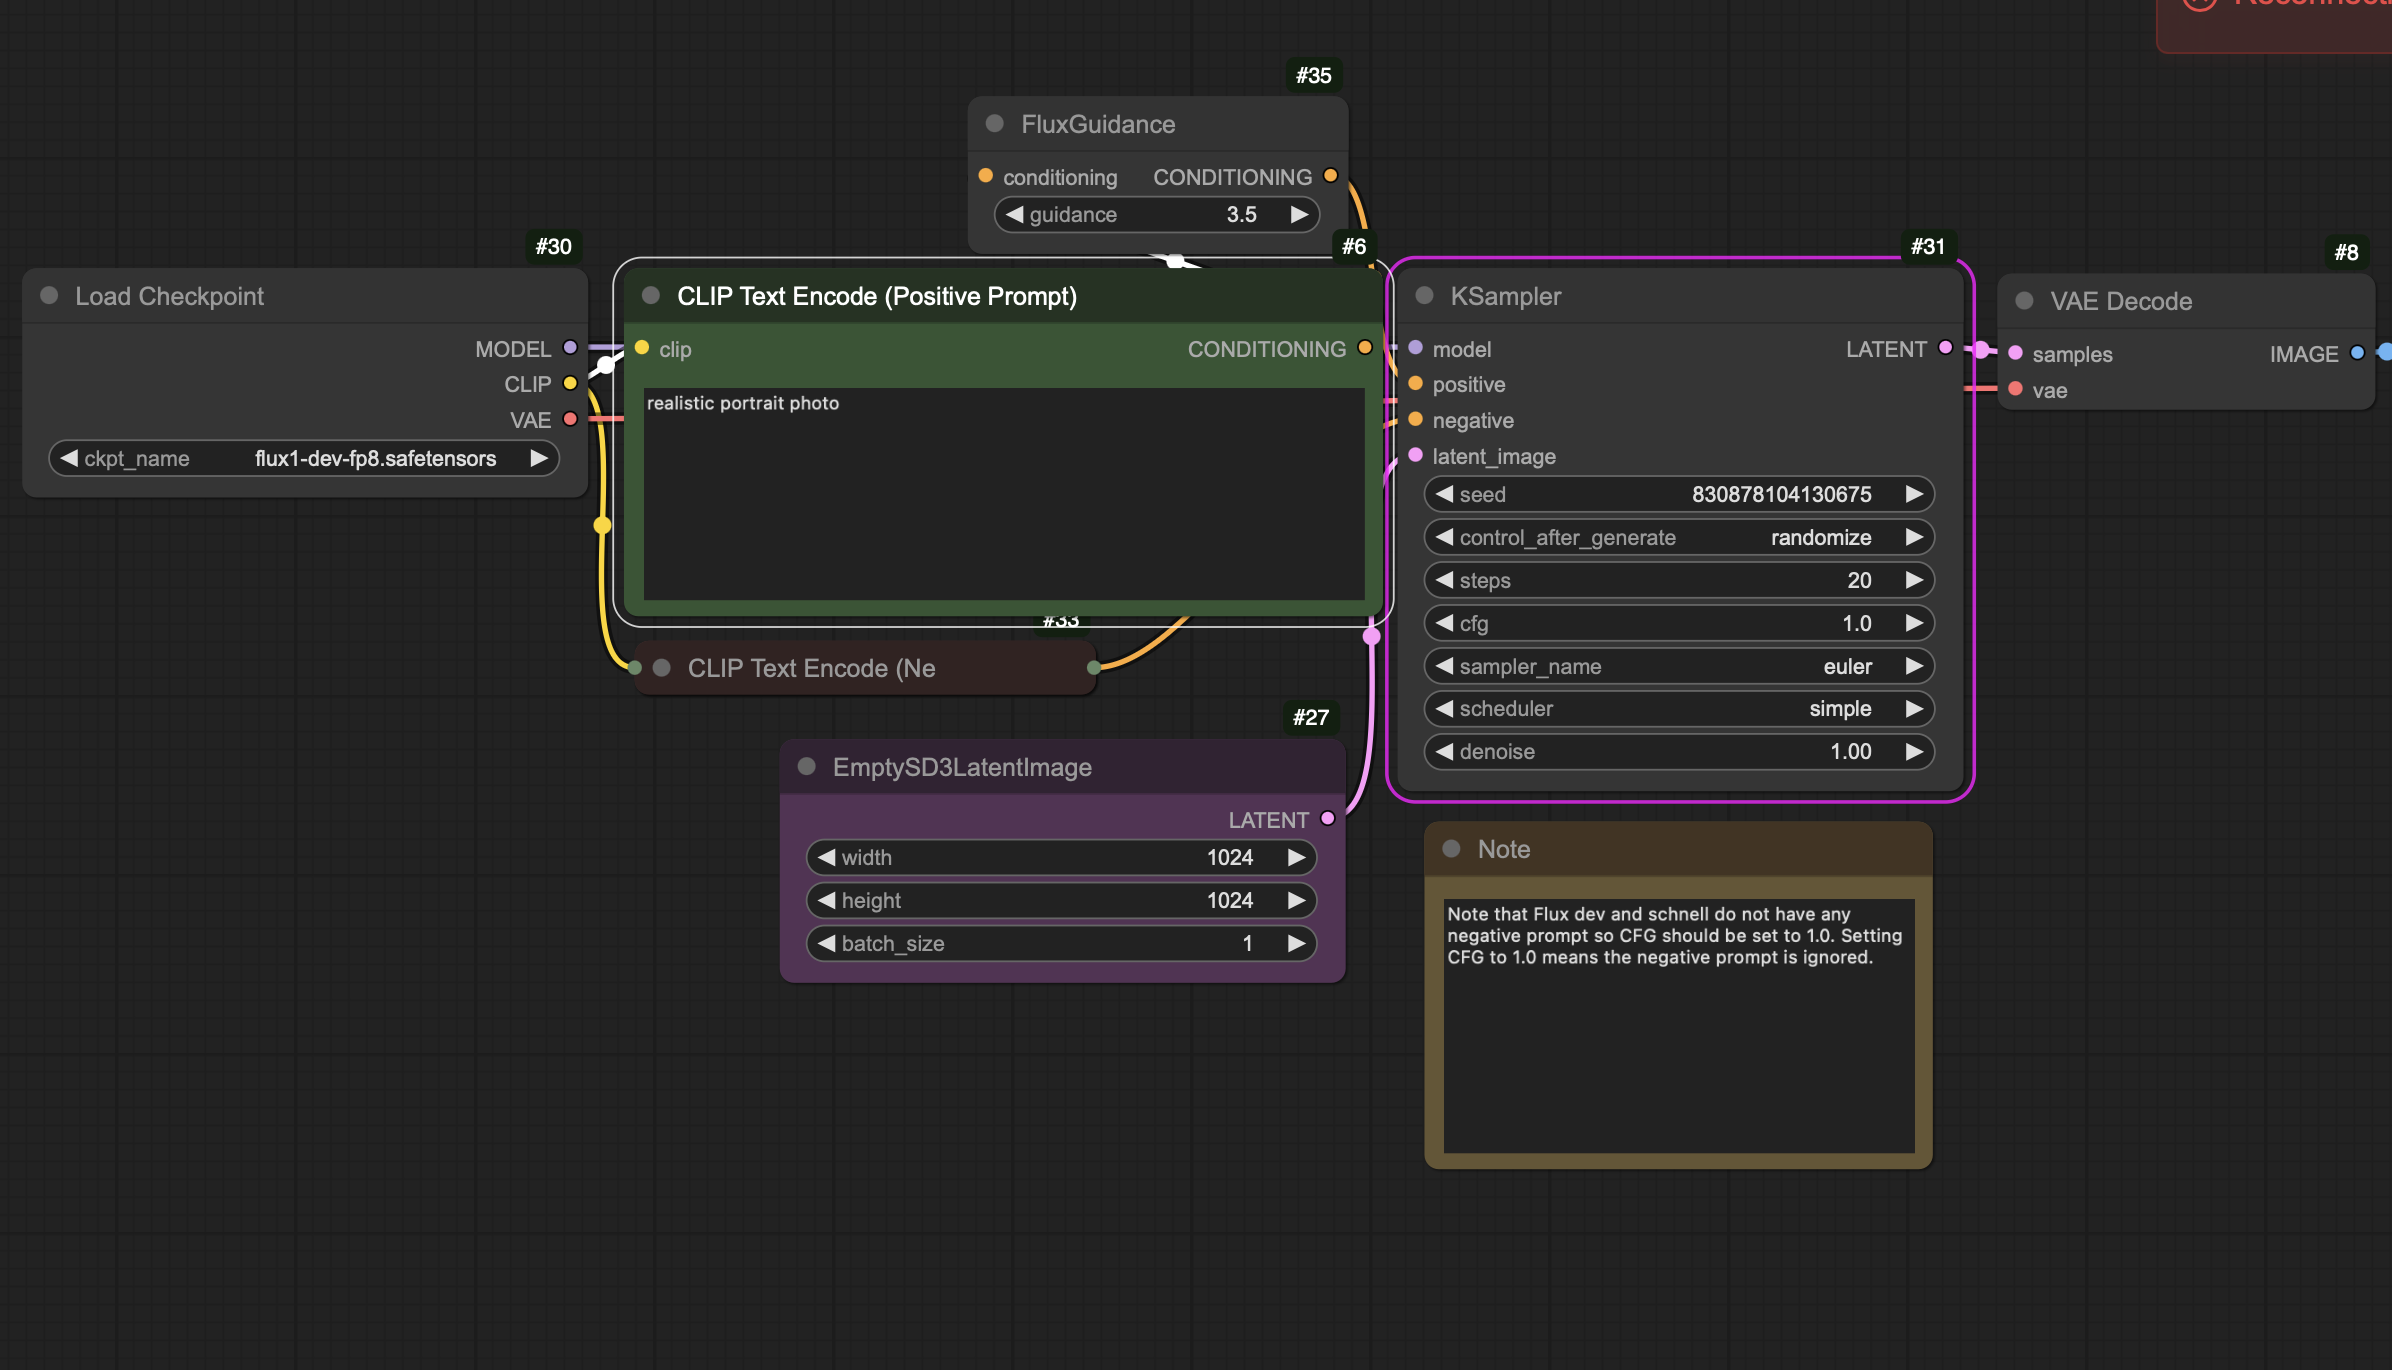The height and width of the screenshot is (1370, 2392).
Task: Click the positive prompt text field
Action: pyautogui.click(x=1003, y=494)
